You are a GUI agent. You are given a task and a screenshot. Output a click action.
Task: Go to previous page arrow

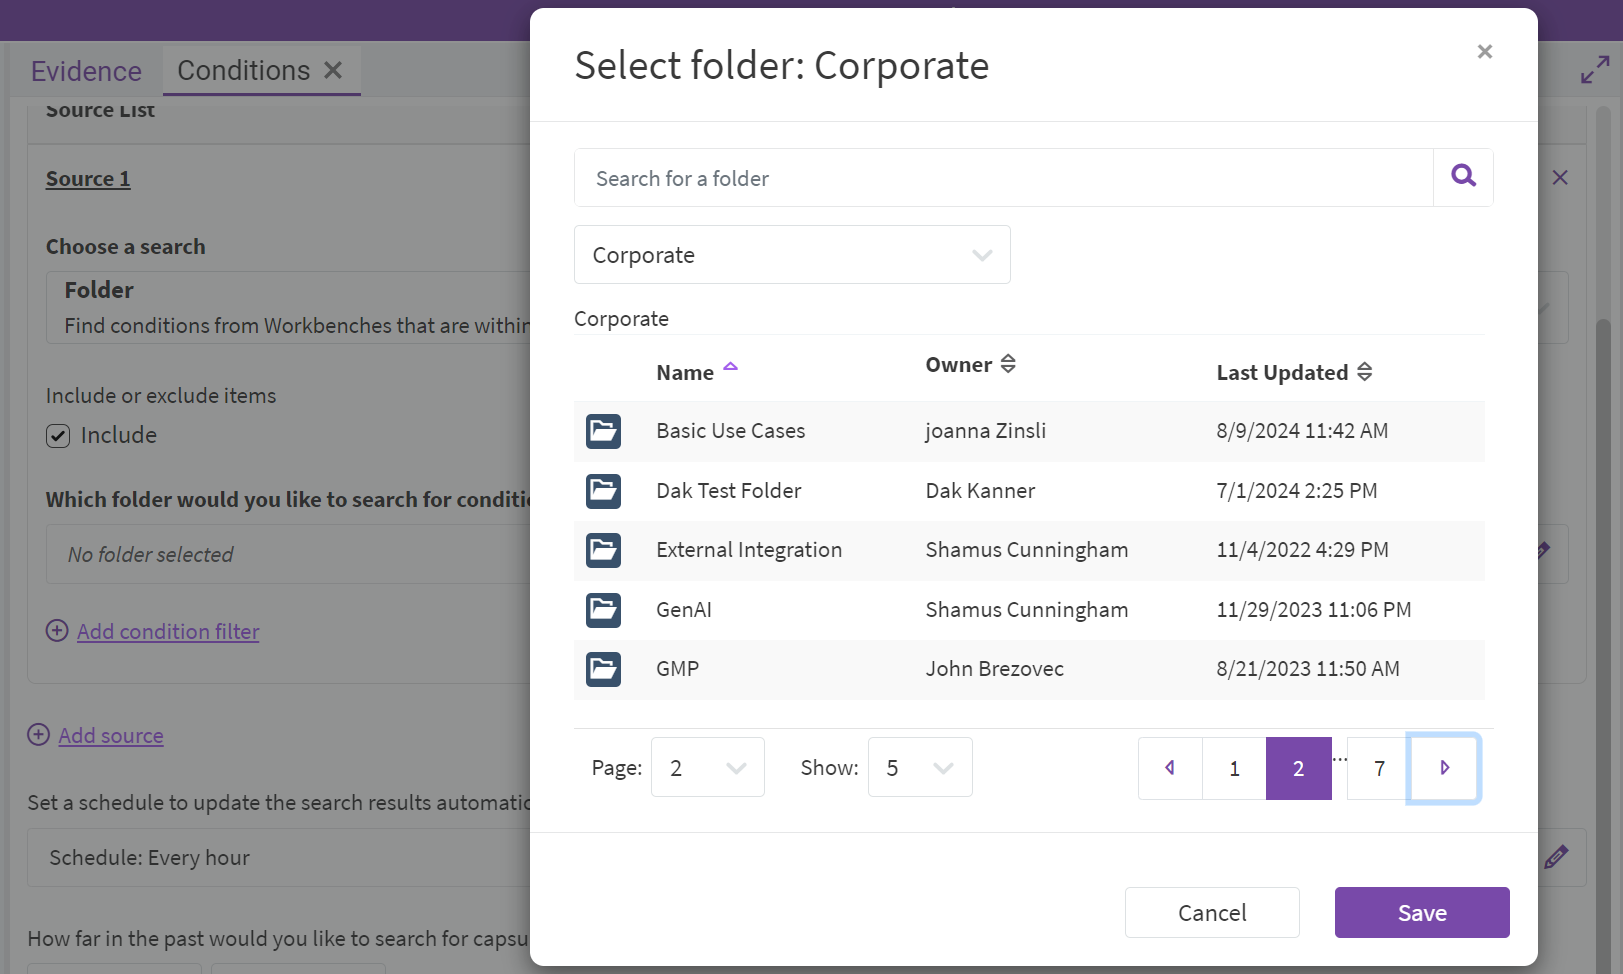pyautogui.click(x=1170, y=768)
